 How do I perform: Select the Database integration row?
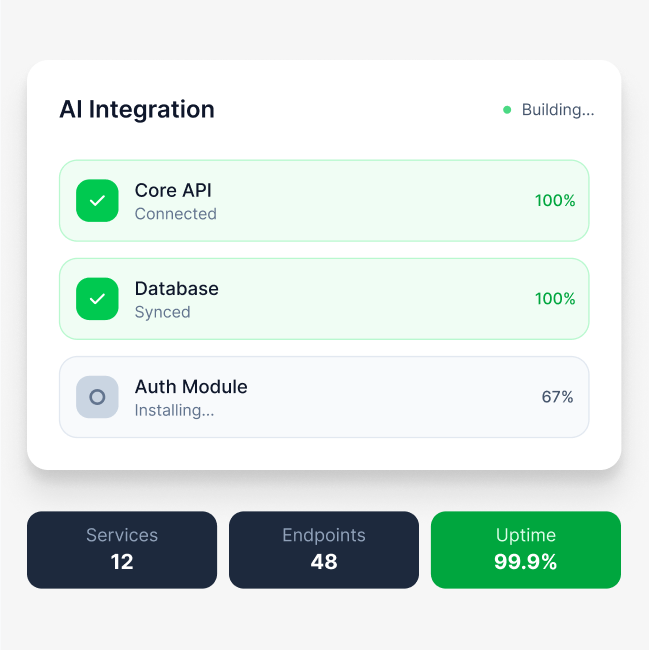pyautogui.click(x=324, y=299)
